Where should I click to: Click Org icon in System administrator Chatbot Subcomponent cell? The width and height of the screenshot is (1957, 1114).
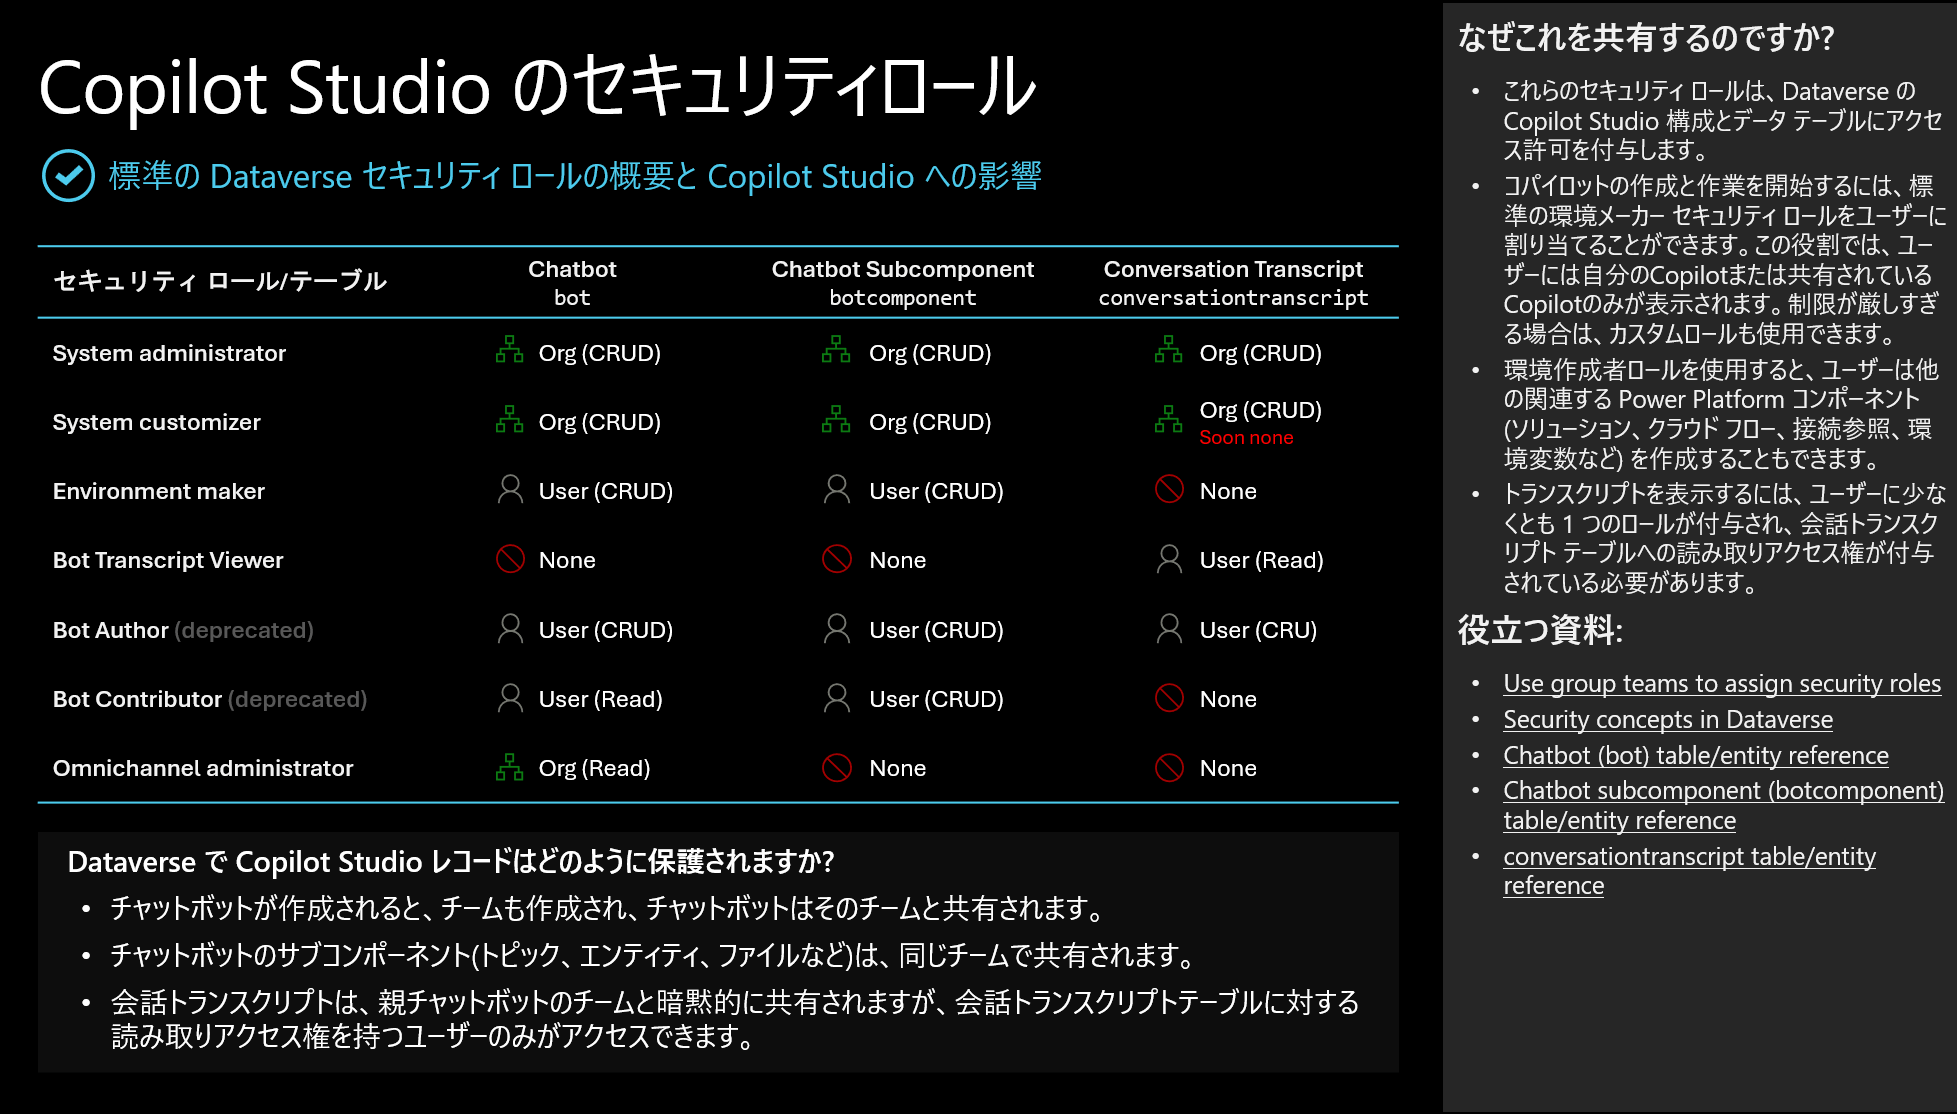836,350
